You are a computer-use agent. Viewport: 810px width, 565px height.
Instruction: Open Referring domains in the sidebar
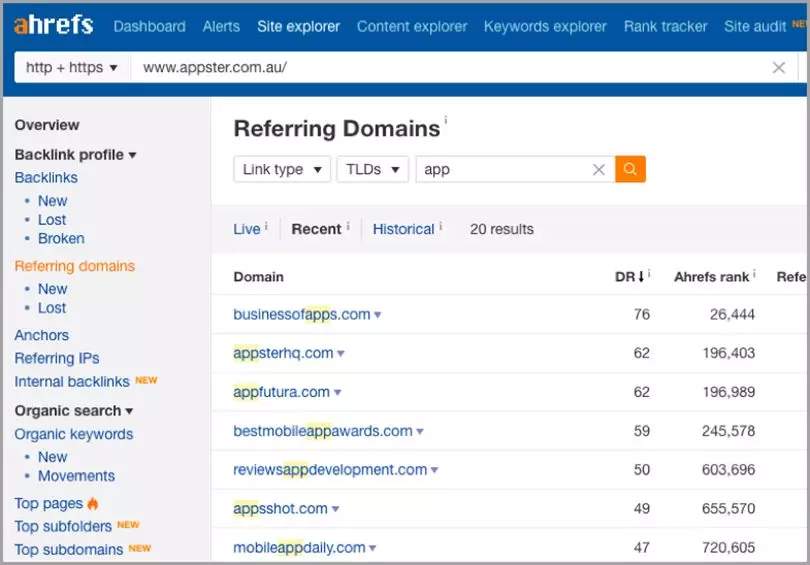74,266
